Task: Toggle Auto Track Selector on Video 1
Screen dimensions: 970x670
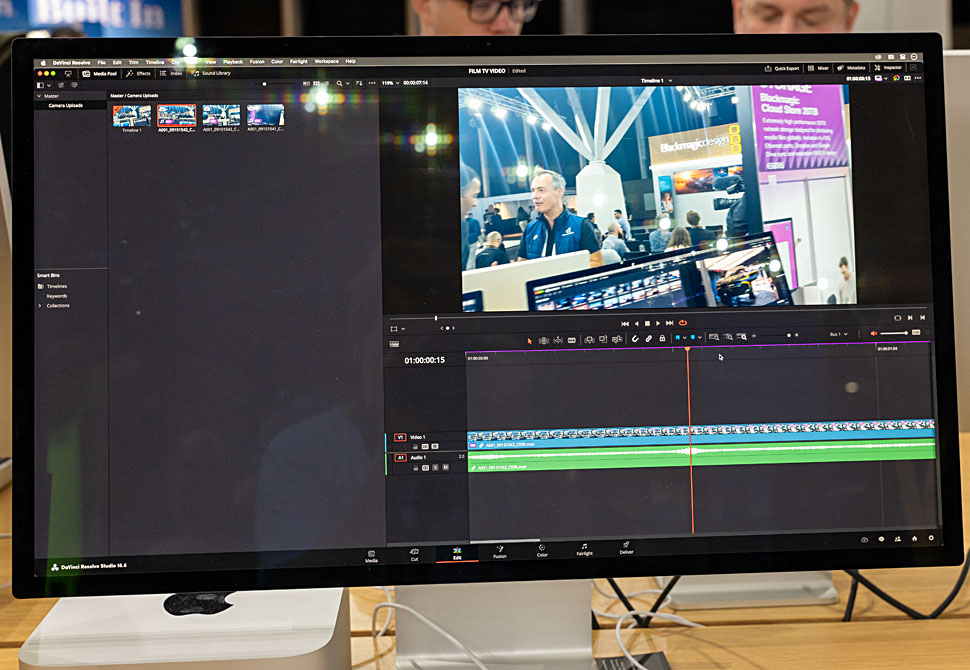Action: click(425, 447)
